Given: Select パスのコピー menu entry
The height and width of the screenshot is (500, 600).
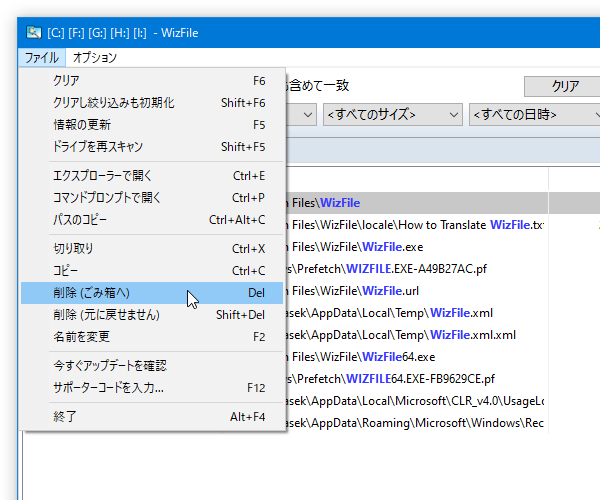Looking at the screenshot, I should [152, 220].
